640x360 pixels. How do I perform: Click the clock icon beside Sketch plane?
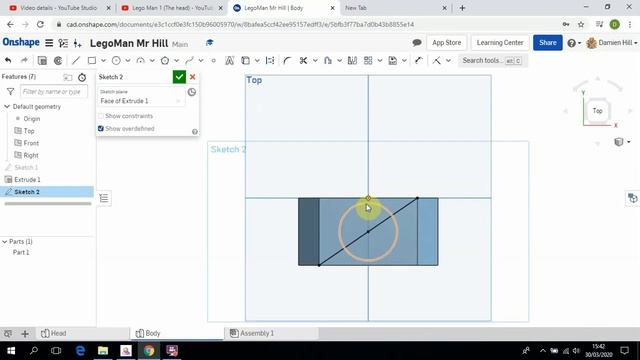(x=192, y=92)
